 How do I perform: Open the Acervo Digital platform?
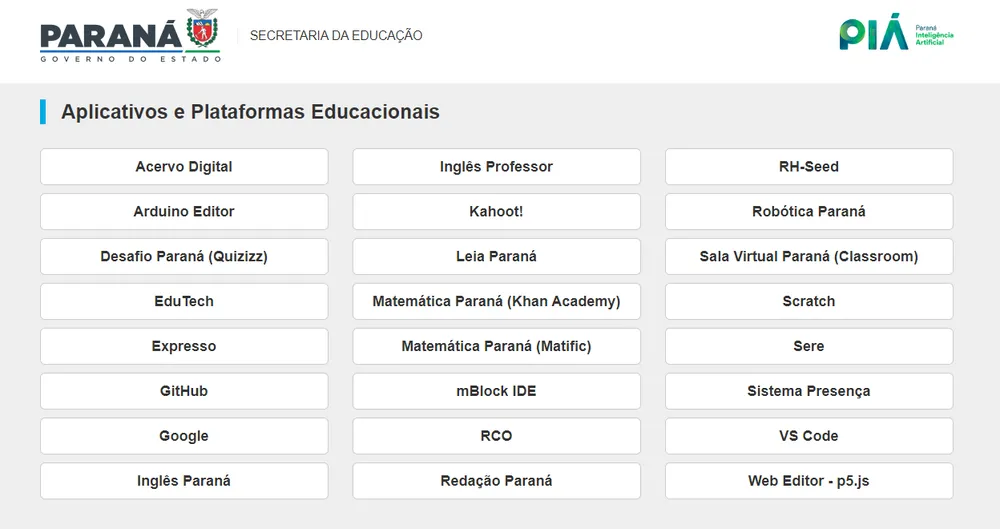tap(184, 167)
